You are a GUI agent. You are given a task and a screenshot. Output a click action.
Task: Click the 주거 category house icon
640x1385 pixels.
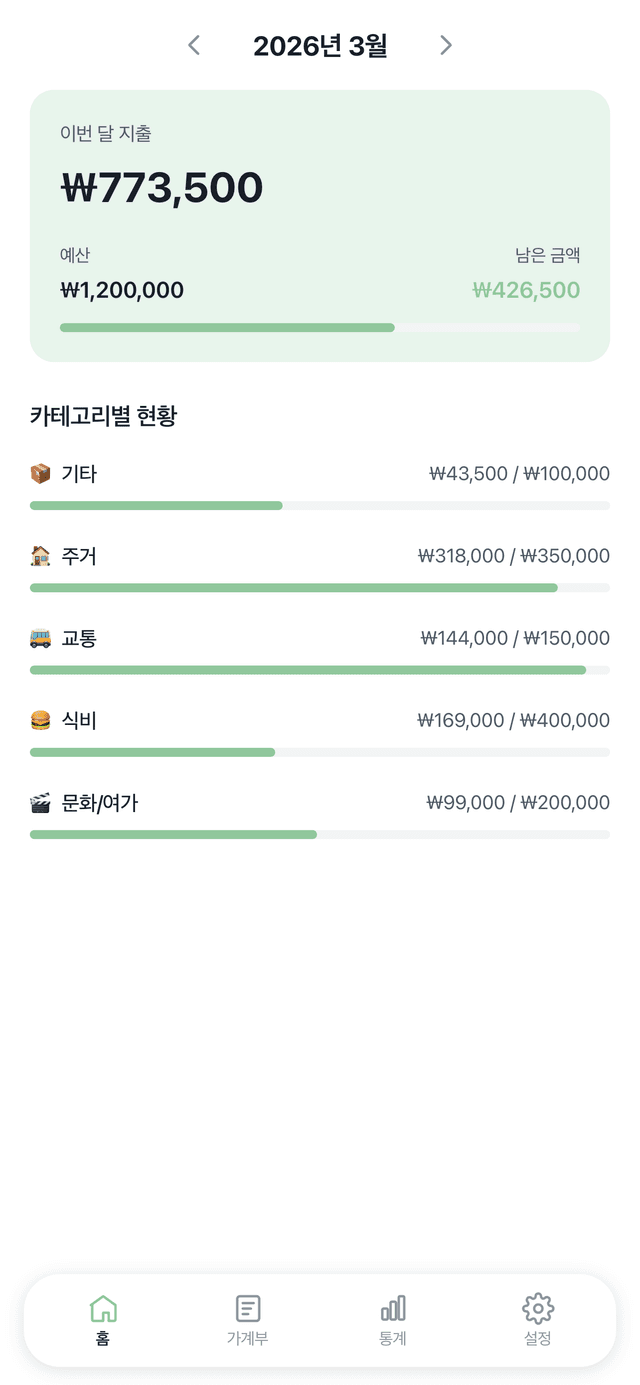point(39,556)
